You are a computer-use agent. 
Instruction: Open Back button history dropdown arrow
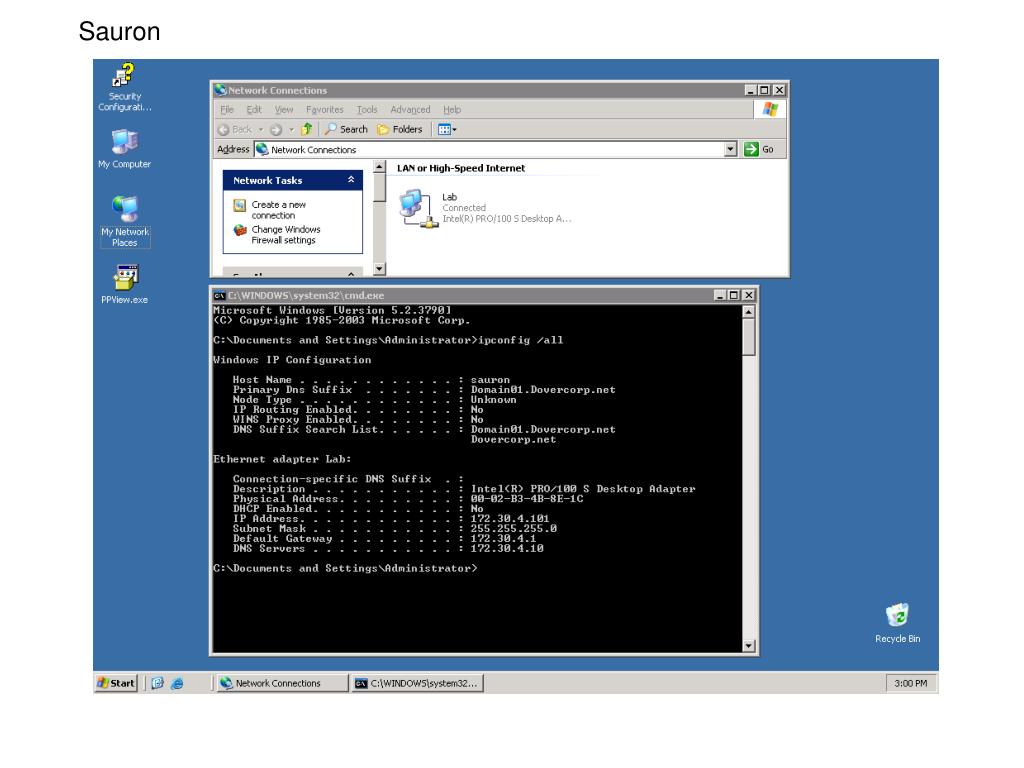coord(261,129)
